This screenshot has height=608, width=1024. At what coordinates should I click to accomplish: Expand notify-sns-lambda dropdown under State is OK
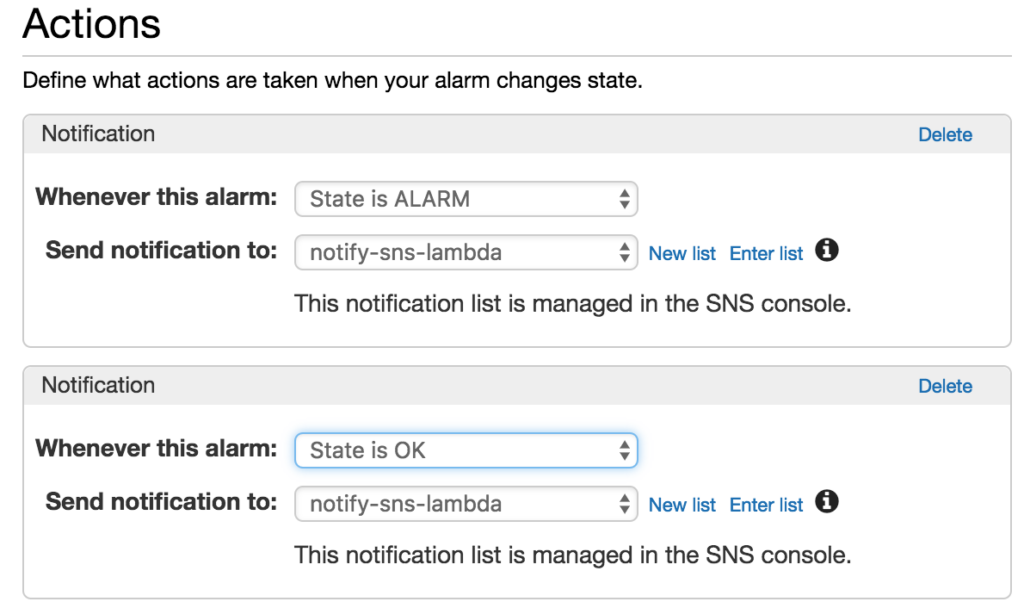coord(466,504)
